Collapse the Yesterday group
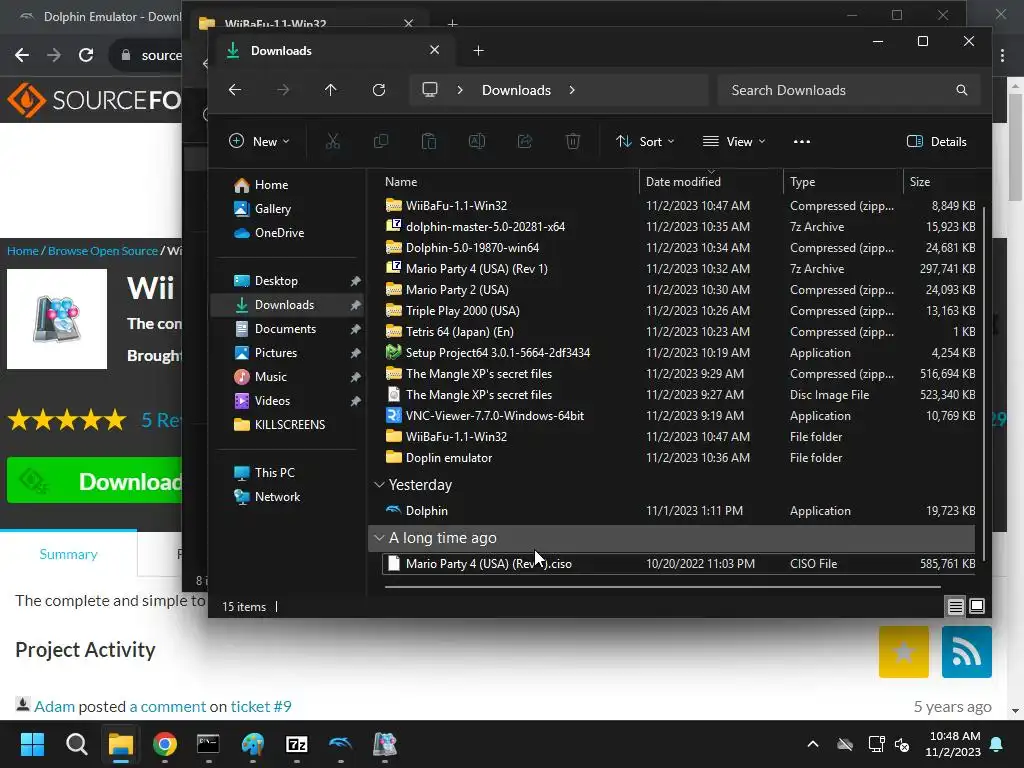Screen dimensions: 1024x768 point(379,485)
